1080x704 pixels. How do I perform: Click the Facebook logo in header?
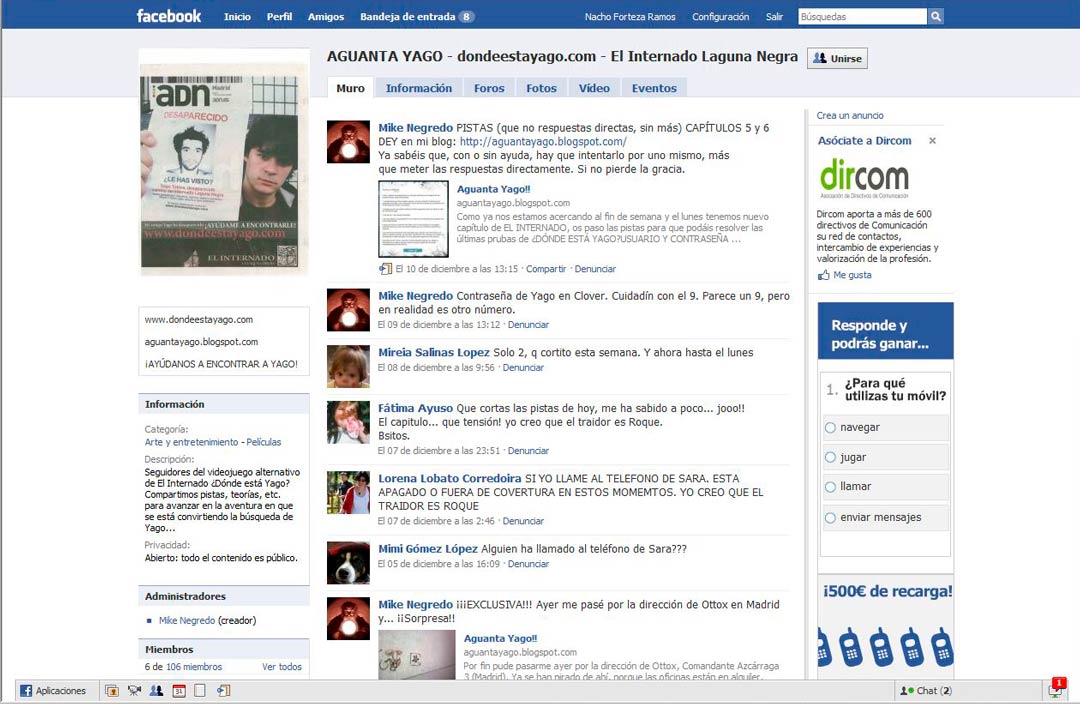coord(168,16)
